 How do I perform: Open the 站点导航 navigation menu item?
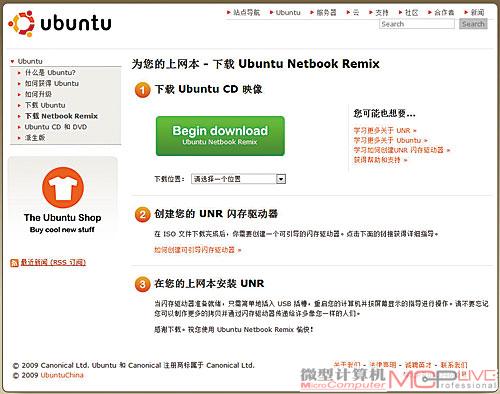pyautogui.click(x=246, y=13)
